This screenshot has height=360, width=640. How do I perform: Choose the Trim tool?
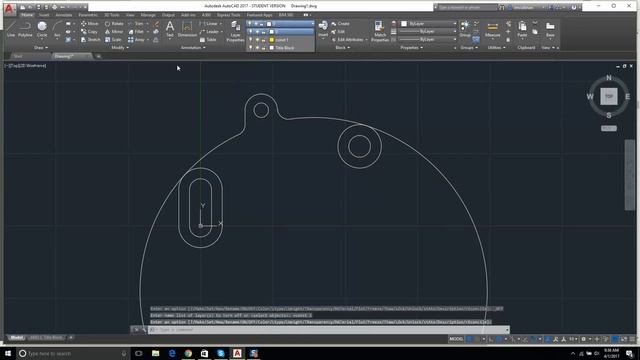(136, 24)
